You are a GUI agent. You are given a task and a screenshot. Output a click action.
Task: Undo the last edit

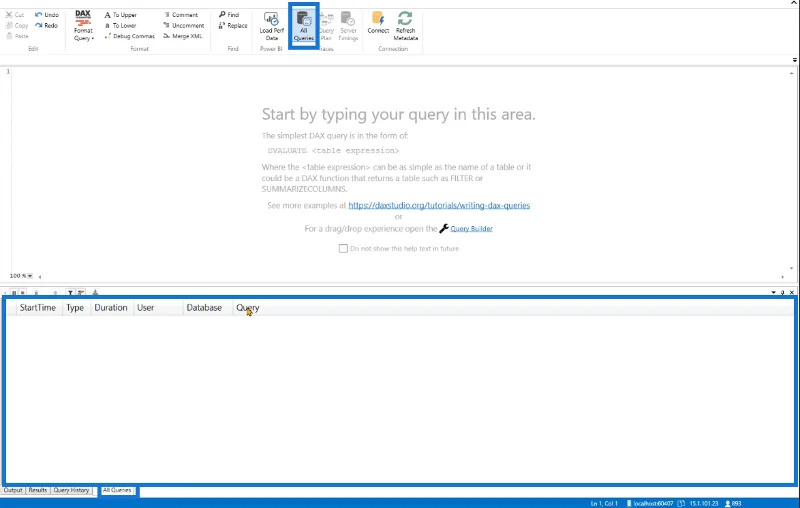(x=46, y=15)
